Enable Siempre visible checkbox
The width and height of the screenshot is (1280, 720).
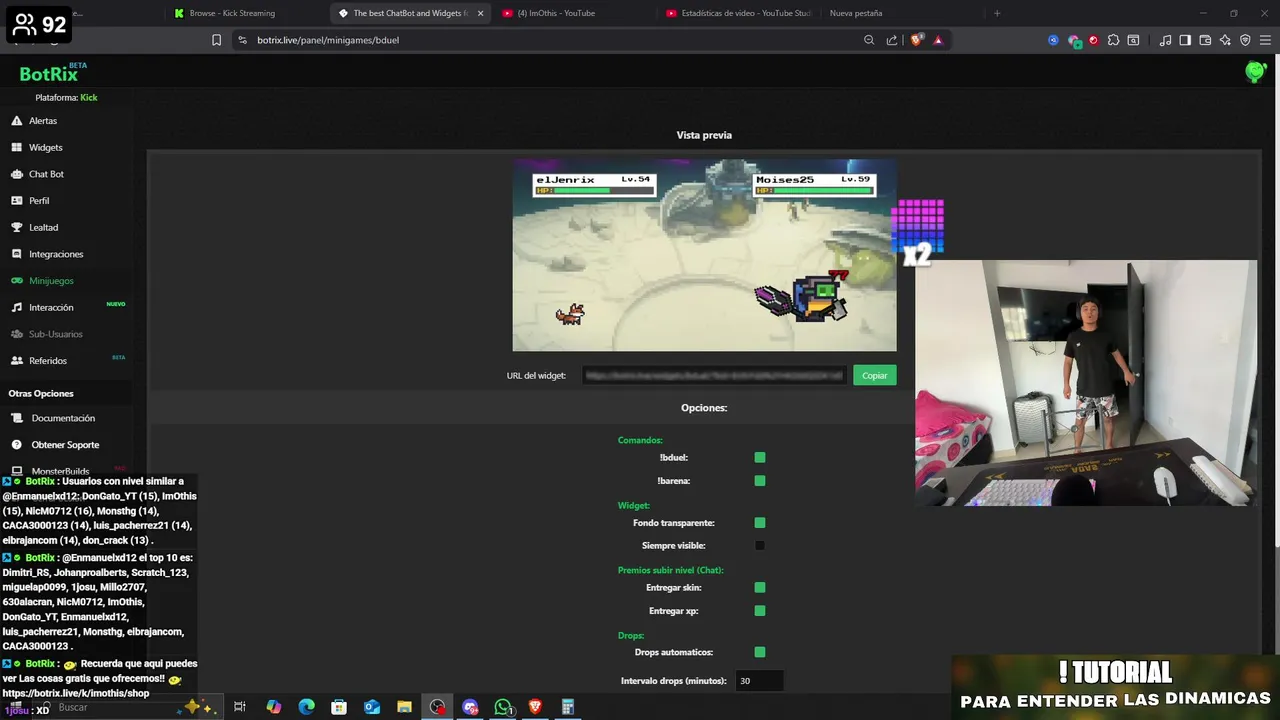(x=760, y=546)
